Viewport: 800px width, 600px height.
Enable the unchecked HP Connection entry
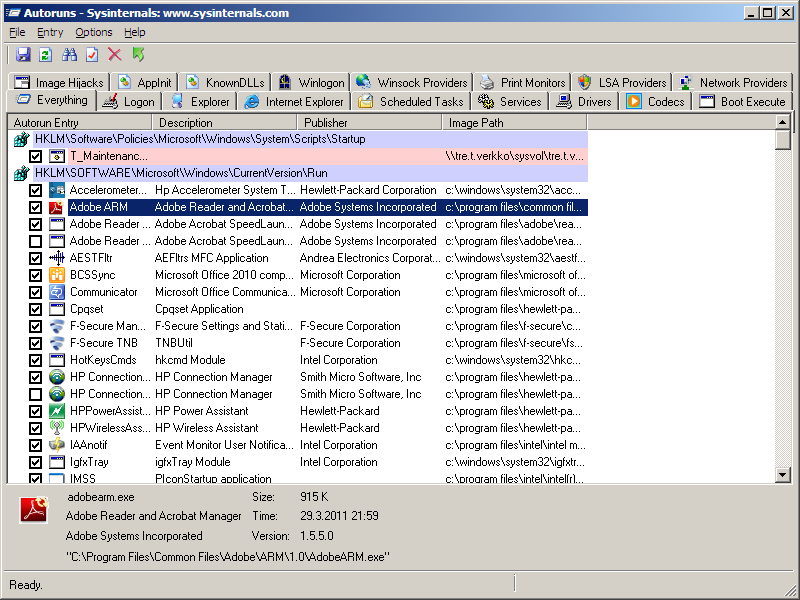tap(35, 394)
